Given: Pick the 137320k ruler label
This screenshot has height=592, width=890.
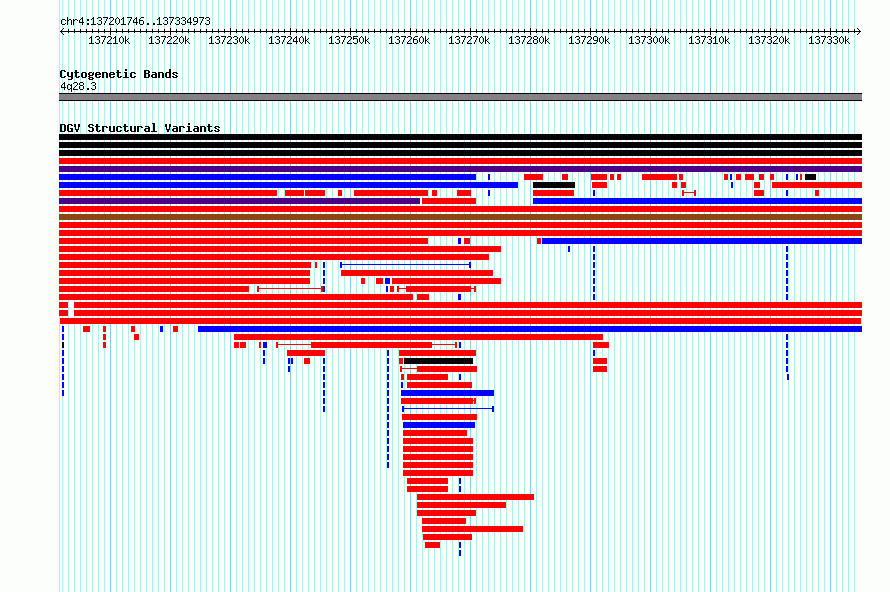Looking at the screenshot, I should point(769,40).
